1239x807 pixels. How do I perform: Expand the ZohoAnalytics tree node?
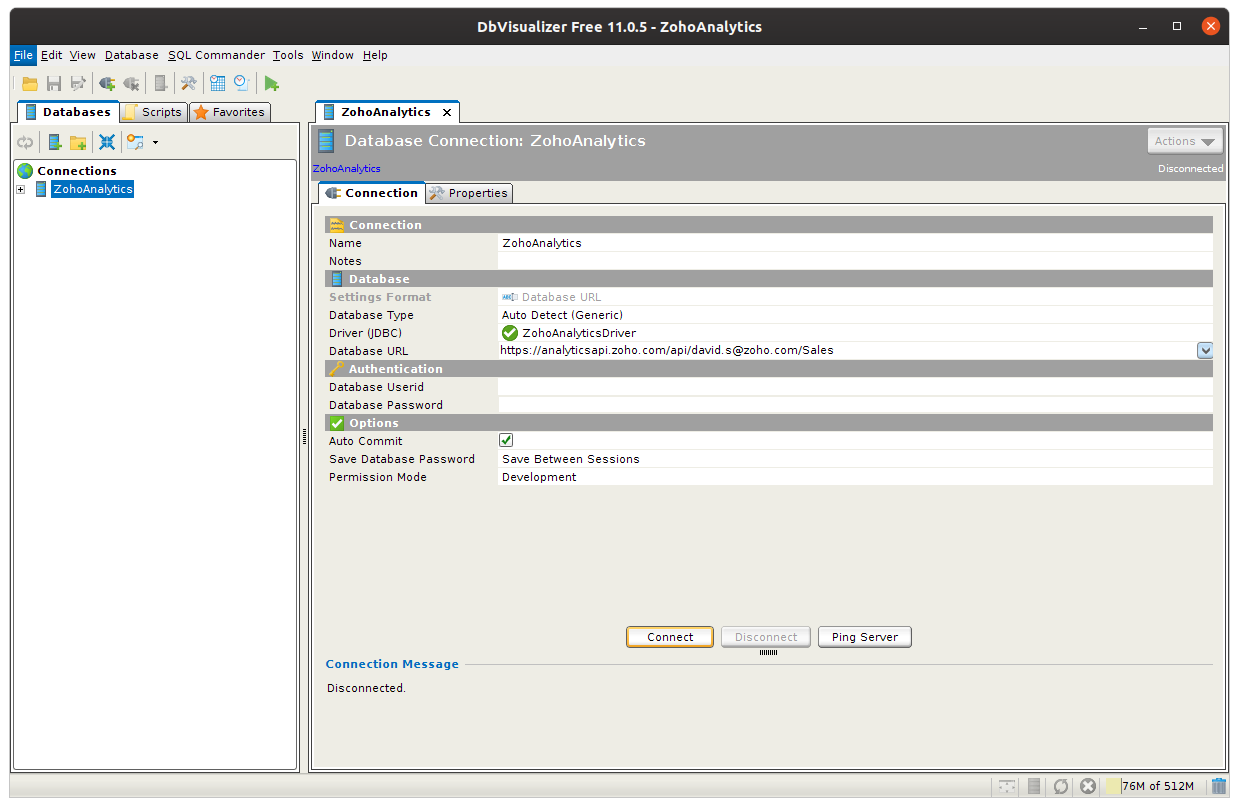click(20, 189)
